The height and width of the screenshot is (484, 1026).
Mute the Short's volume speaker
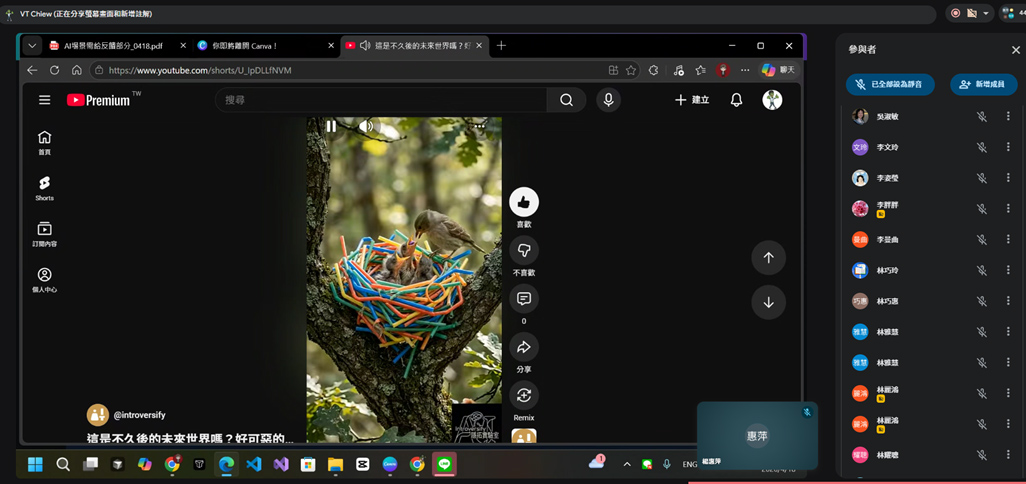pos(366,126)
